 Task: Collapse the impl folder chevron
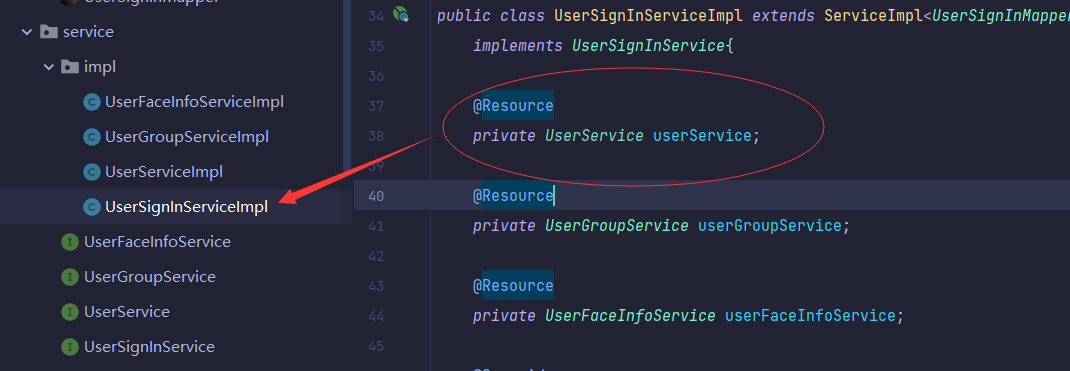click(48, 67)
